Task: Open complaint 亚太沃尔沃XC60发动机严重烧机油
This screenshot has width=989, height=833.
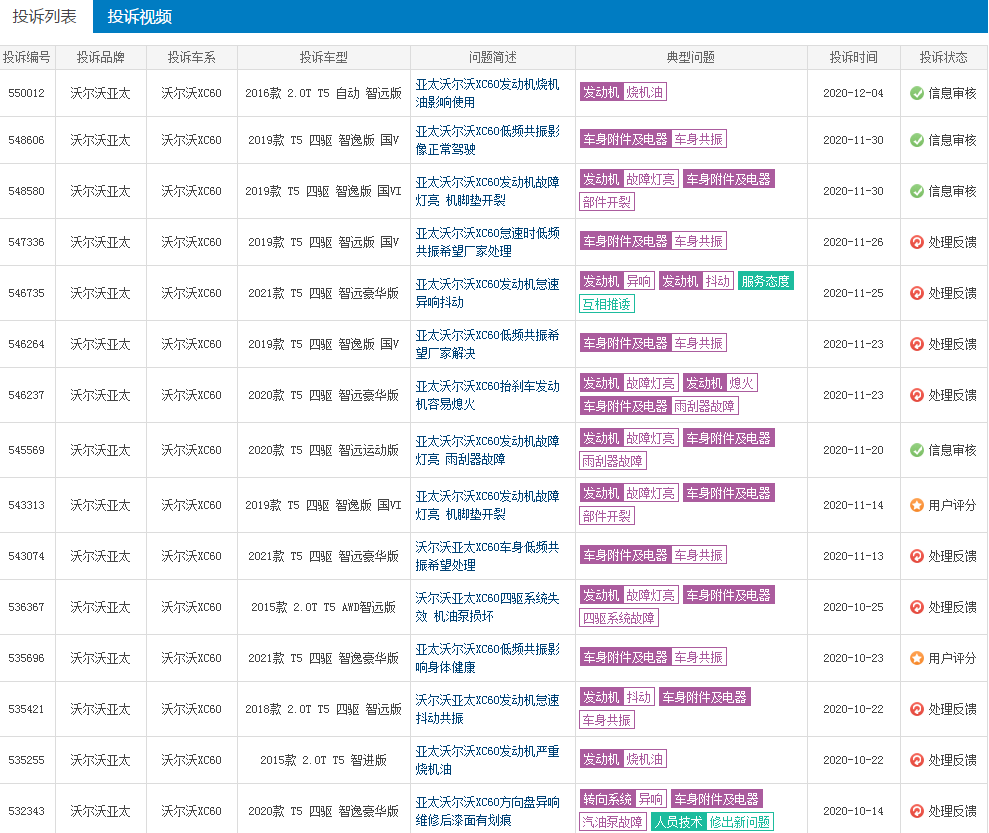Action: pyautogui.click(x=487, y=760)
